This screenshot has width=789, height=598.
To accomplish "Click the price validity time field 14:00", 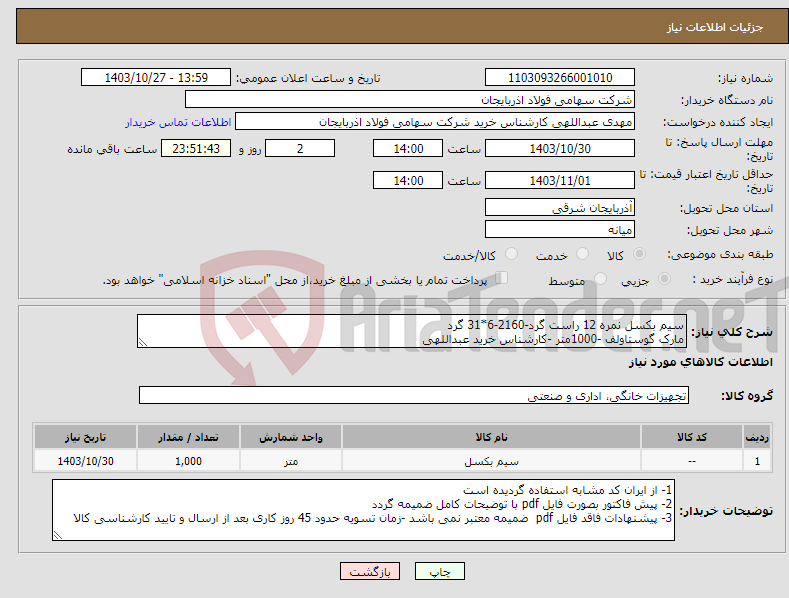I will (x=408, y=180).
